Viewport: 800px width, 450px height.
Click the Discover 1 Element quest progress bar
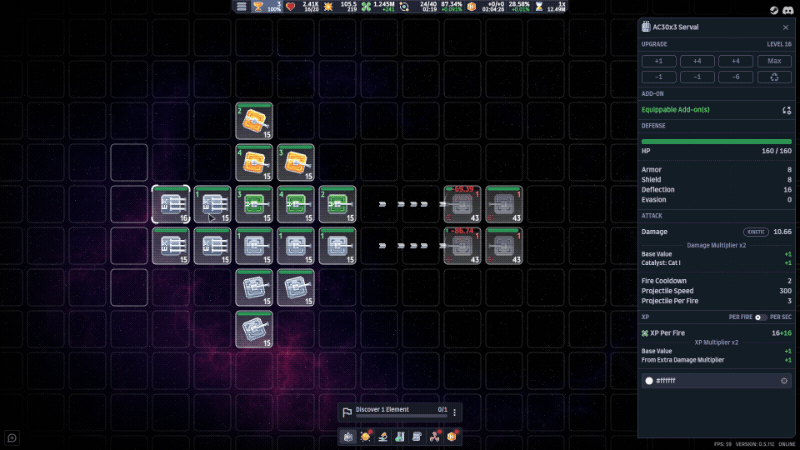pyautogui.click(x=401, y=416)
